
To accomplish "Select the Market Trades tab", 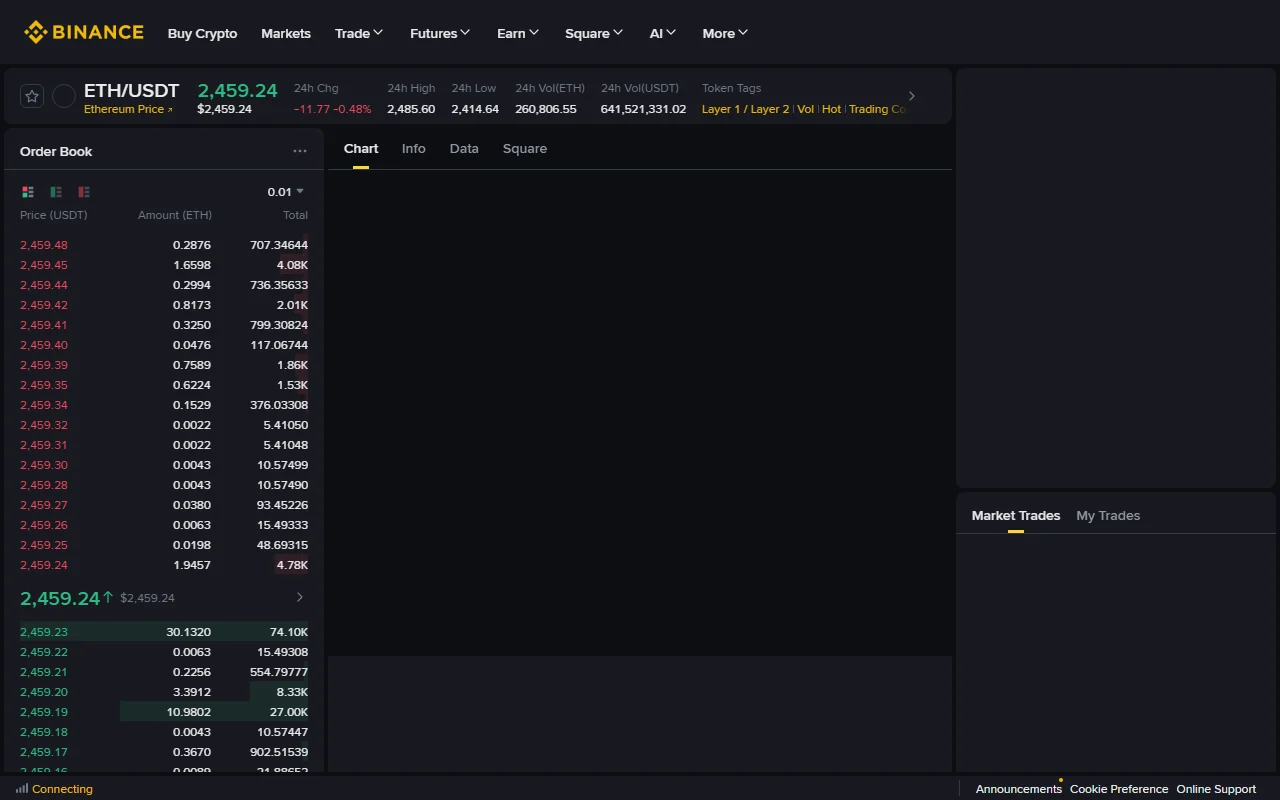I will tap(1016, 515).
